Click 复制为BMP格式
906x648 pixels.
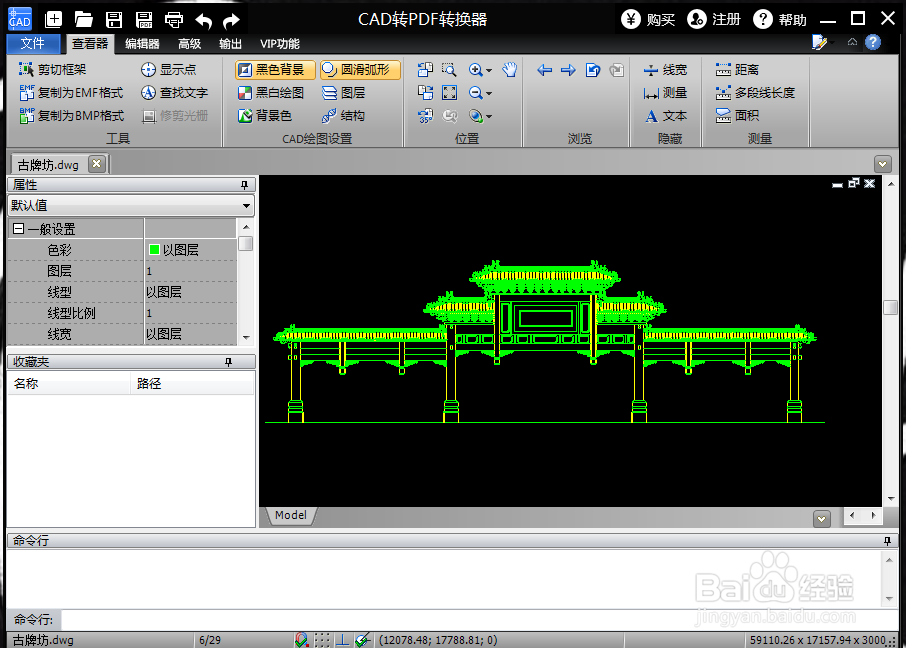coord(72,116)
